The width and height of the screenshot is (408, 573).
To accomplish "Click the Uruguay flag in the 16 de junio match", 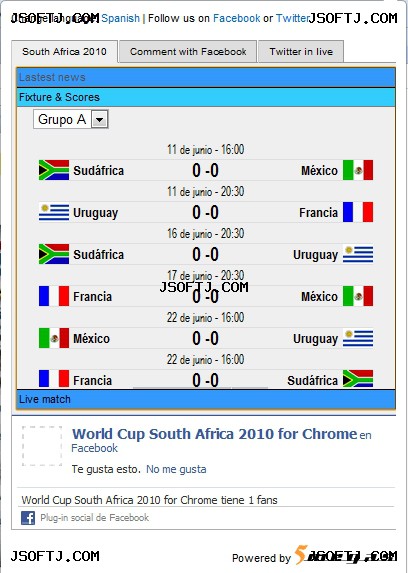I will [358, 254].
